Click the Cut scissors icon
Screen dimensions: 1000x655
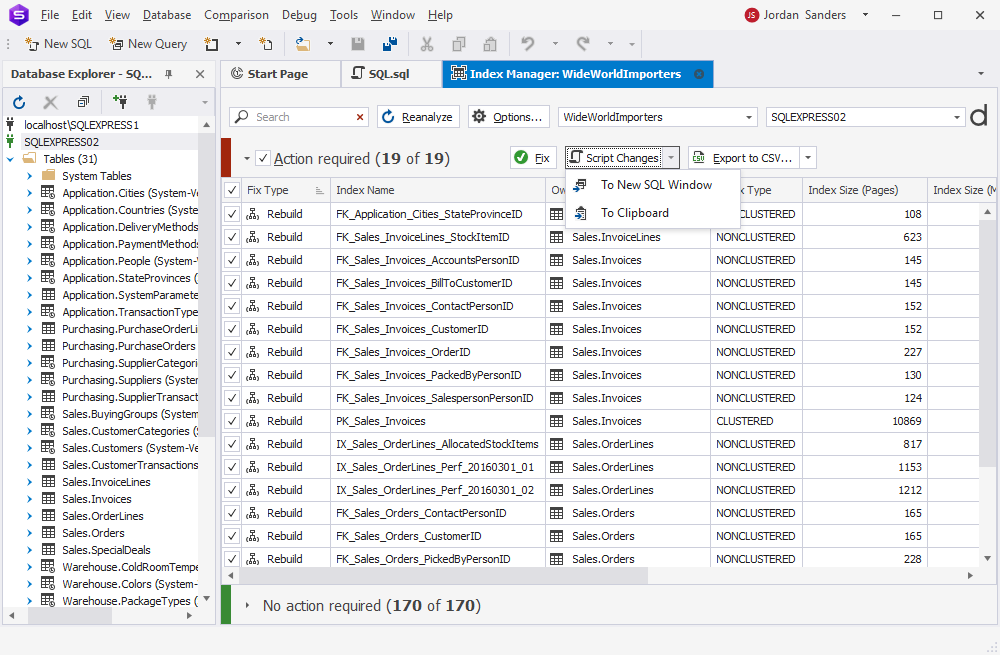point(427,44)
